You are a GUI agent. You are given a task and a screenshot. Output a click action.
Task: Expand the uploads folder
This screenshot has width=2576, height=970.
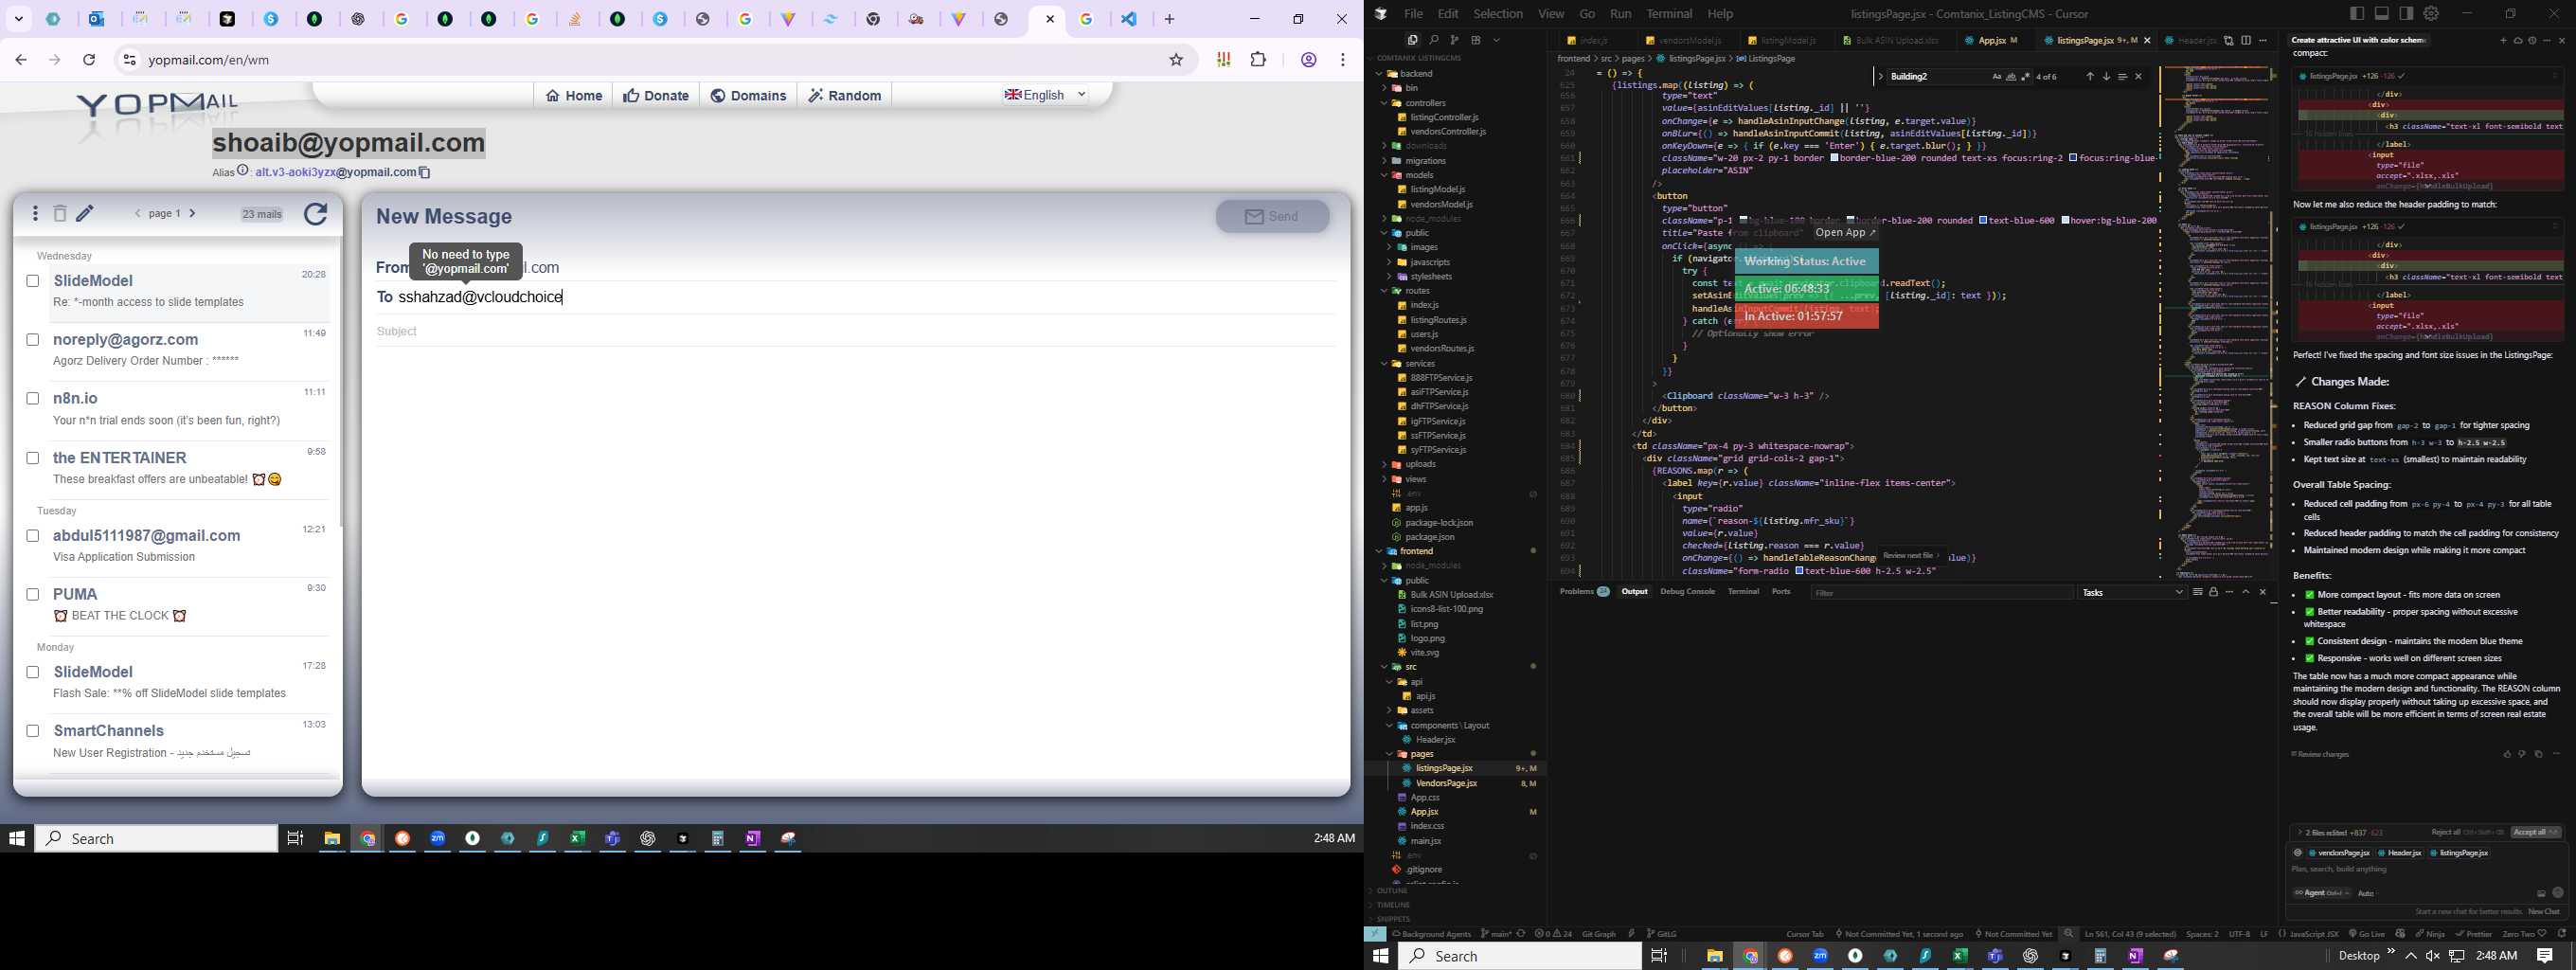pyautogui.click(x=1385, y=464)
